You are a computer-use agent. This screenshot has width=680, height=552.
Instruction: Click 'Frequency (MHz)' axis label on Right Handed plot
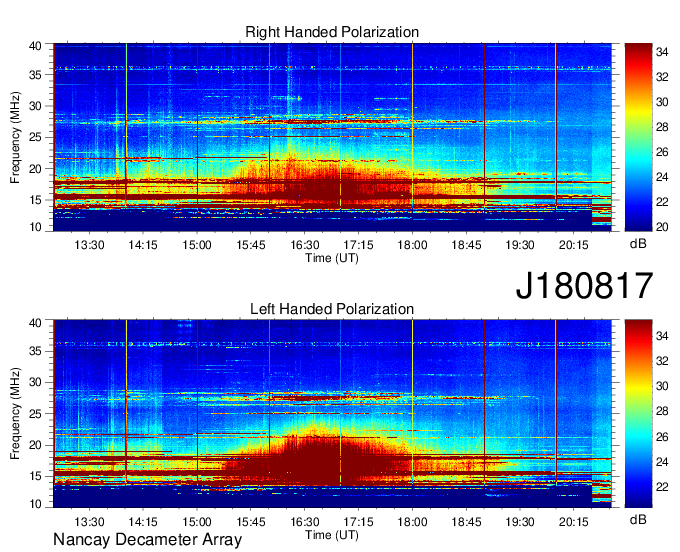(x=15, y=137)
